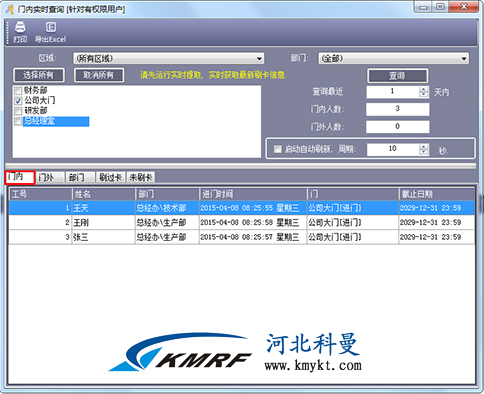
Task: Click the refresh period (周期) input field
Action: point(392,149)
